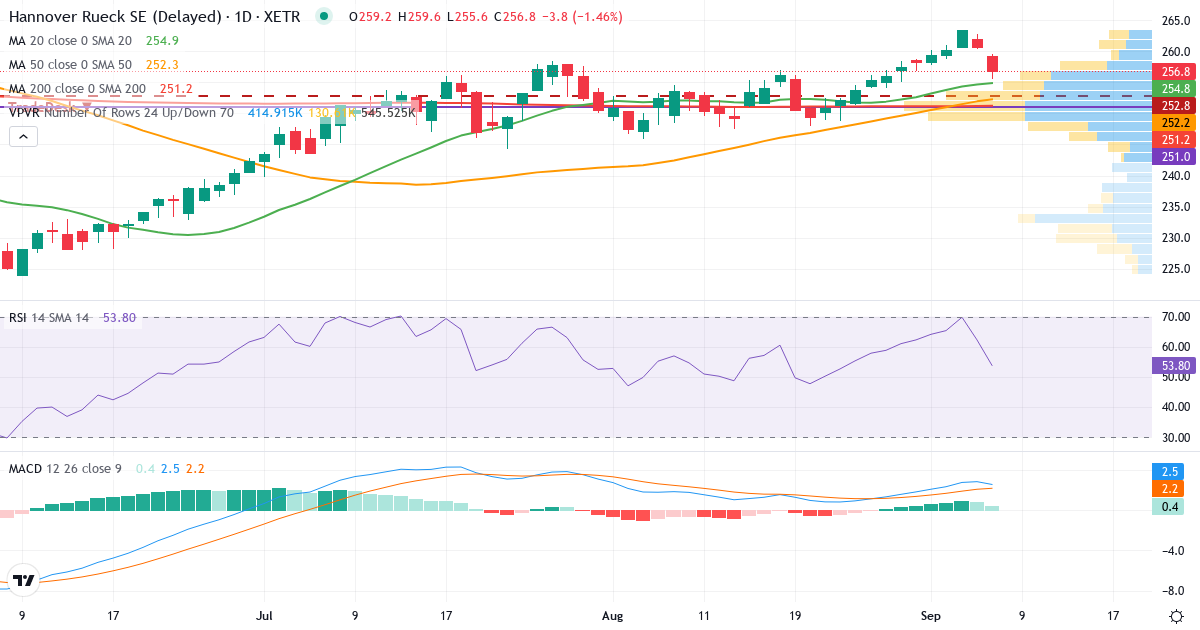The width and height of the screenshot is (1200, 630).
Task: Collapse the indicator legend with the chevron button
Action: pyautogui.click(x=22, y=136)
